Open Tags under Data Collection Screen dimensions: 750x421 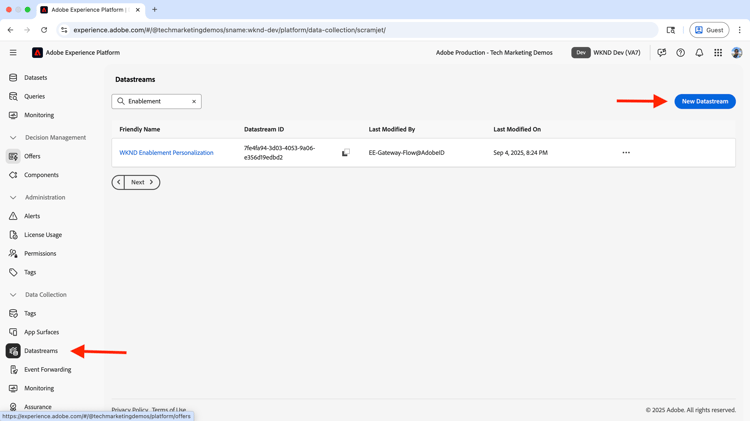(30, 313)
